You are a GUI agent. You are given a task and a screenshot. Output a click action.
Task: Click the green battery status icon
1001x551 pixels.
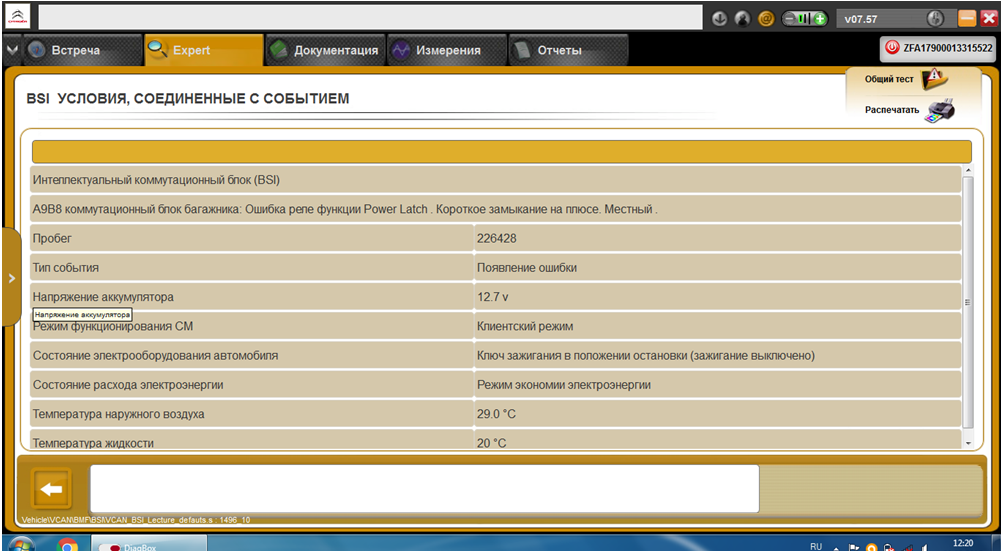(x=805, y=19)
